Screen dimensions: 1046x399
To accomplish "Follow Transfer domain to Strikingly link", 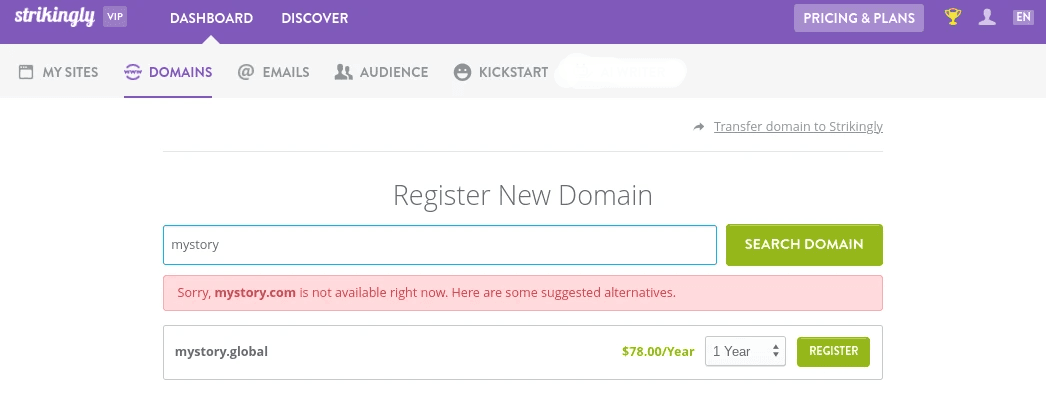I will tap(798, 127).
